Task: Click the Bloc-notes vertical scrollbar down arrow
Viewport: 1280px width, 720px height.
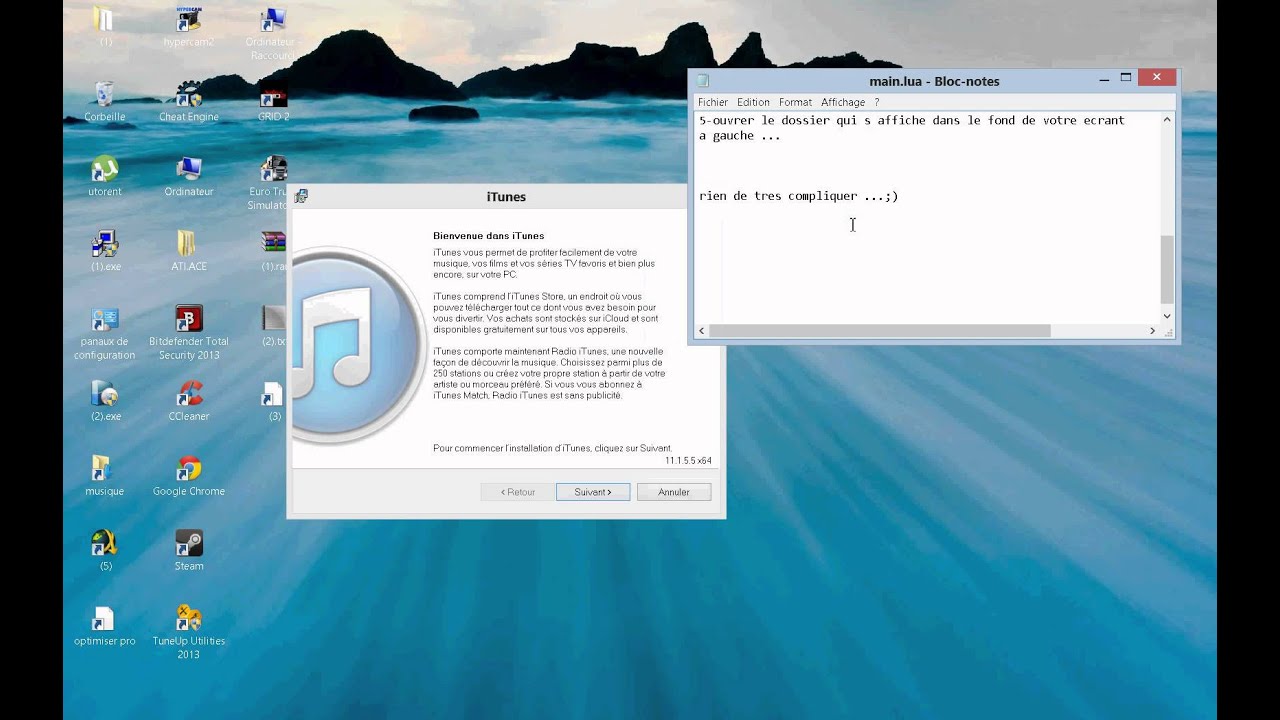Action: pos(1166,316)
